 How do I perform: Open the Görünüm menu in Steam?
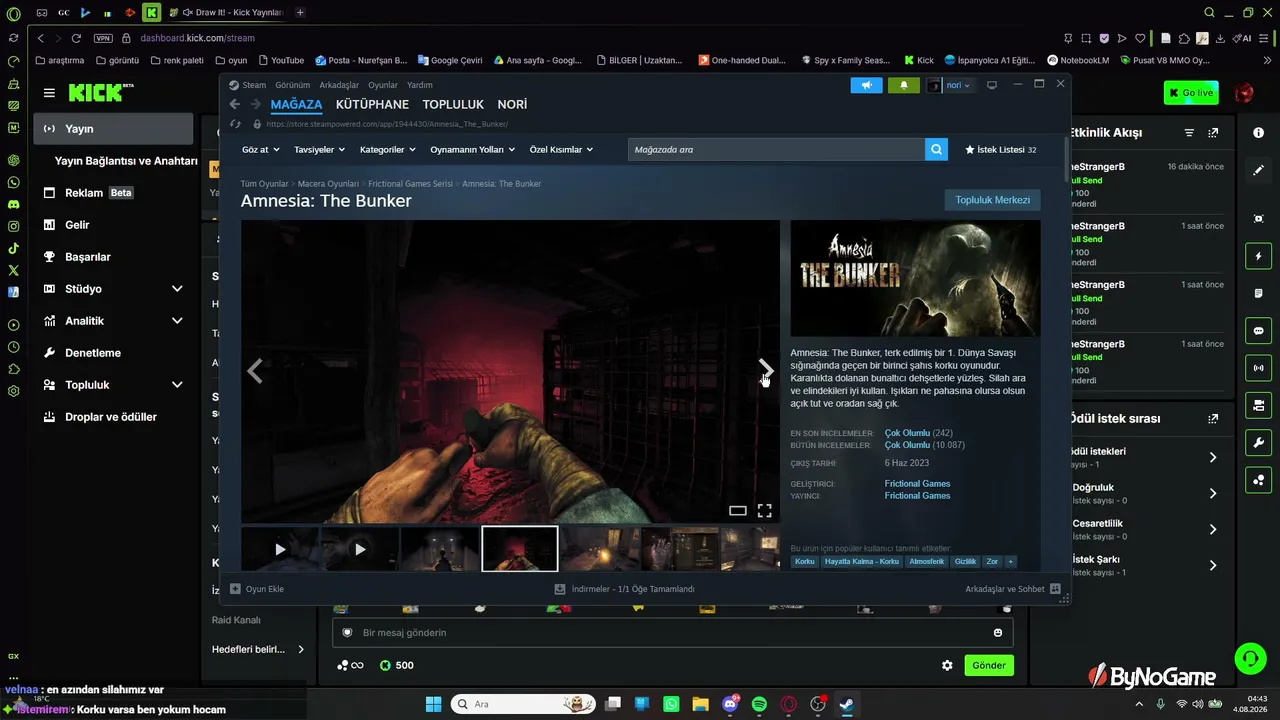click(293, 85)
